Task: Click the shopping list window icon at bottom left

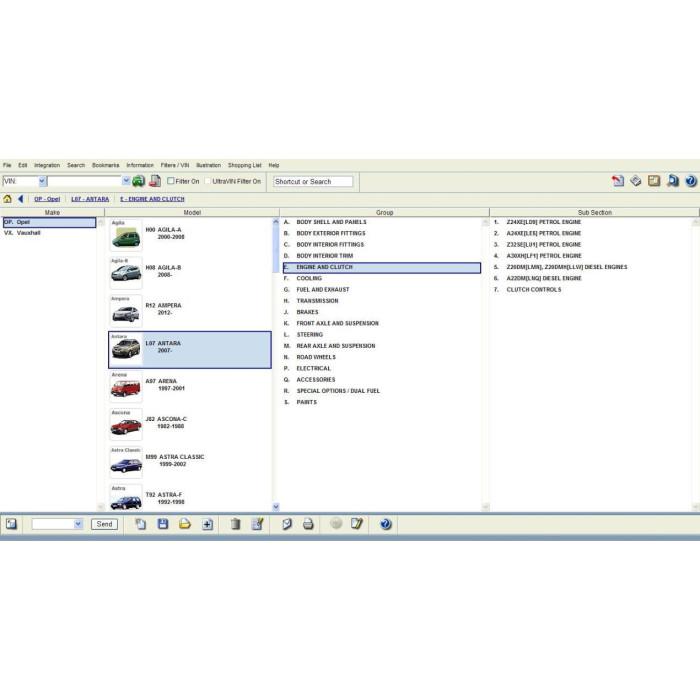Action: click(x=11, y=524)
